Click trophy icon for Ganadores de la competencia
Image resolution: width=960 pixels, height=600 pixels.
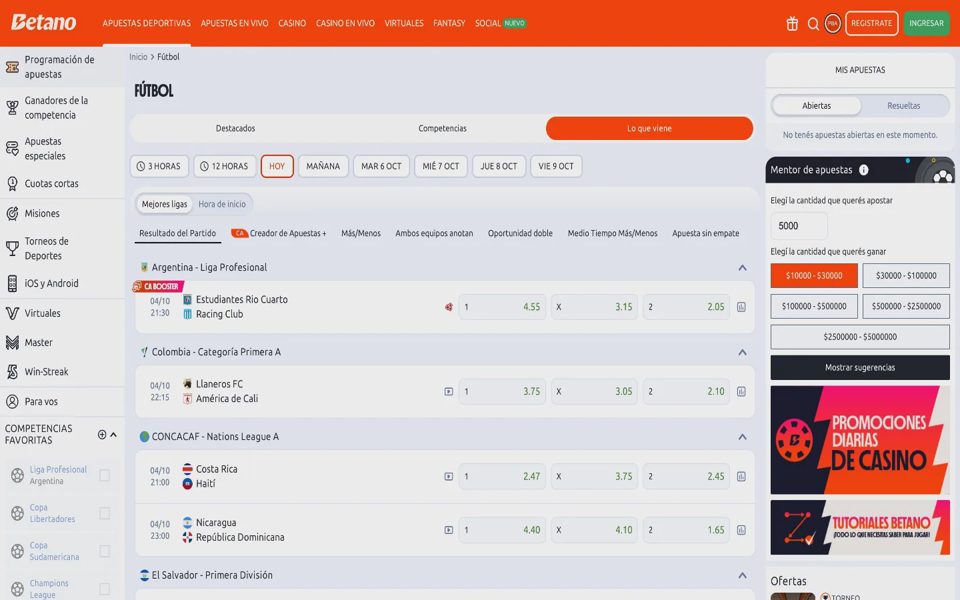coord(12,108)
